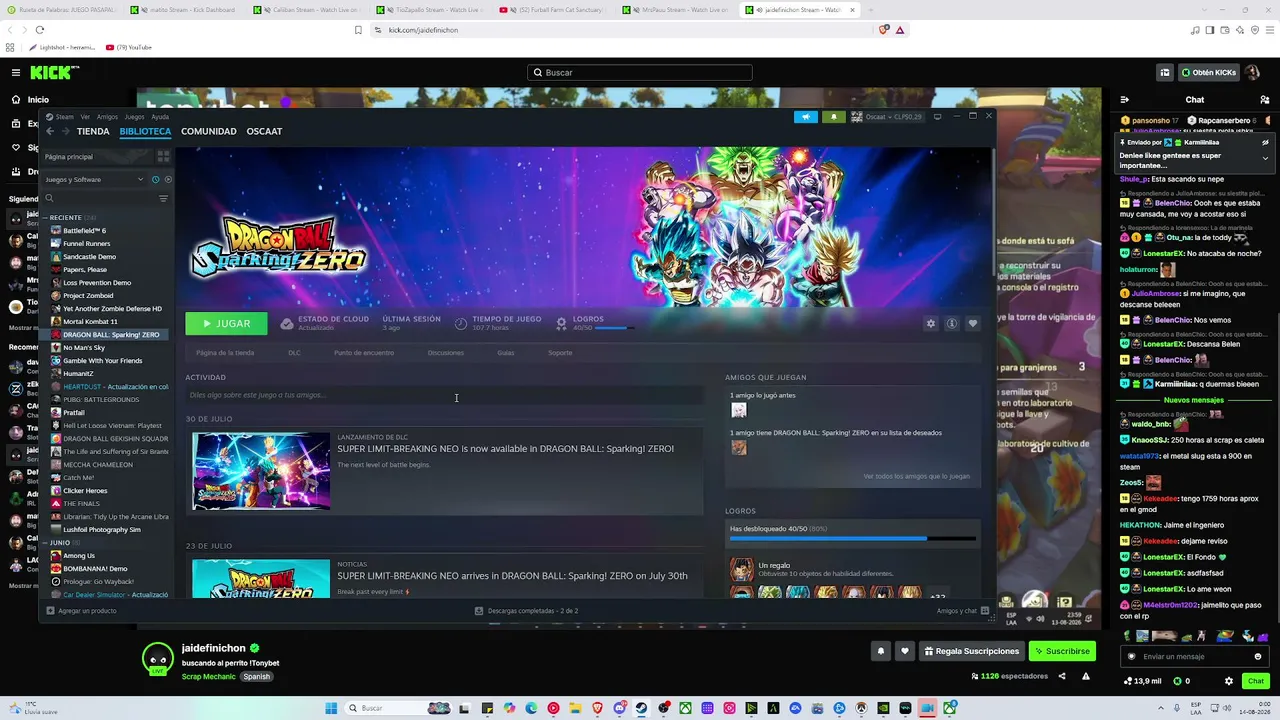This screenshot has height=720, width=1280.
Task: Switch Steam library to grid view icon
Action: coord(164,157)
